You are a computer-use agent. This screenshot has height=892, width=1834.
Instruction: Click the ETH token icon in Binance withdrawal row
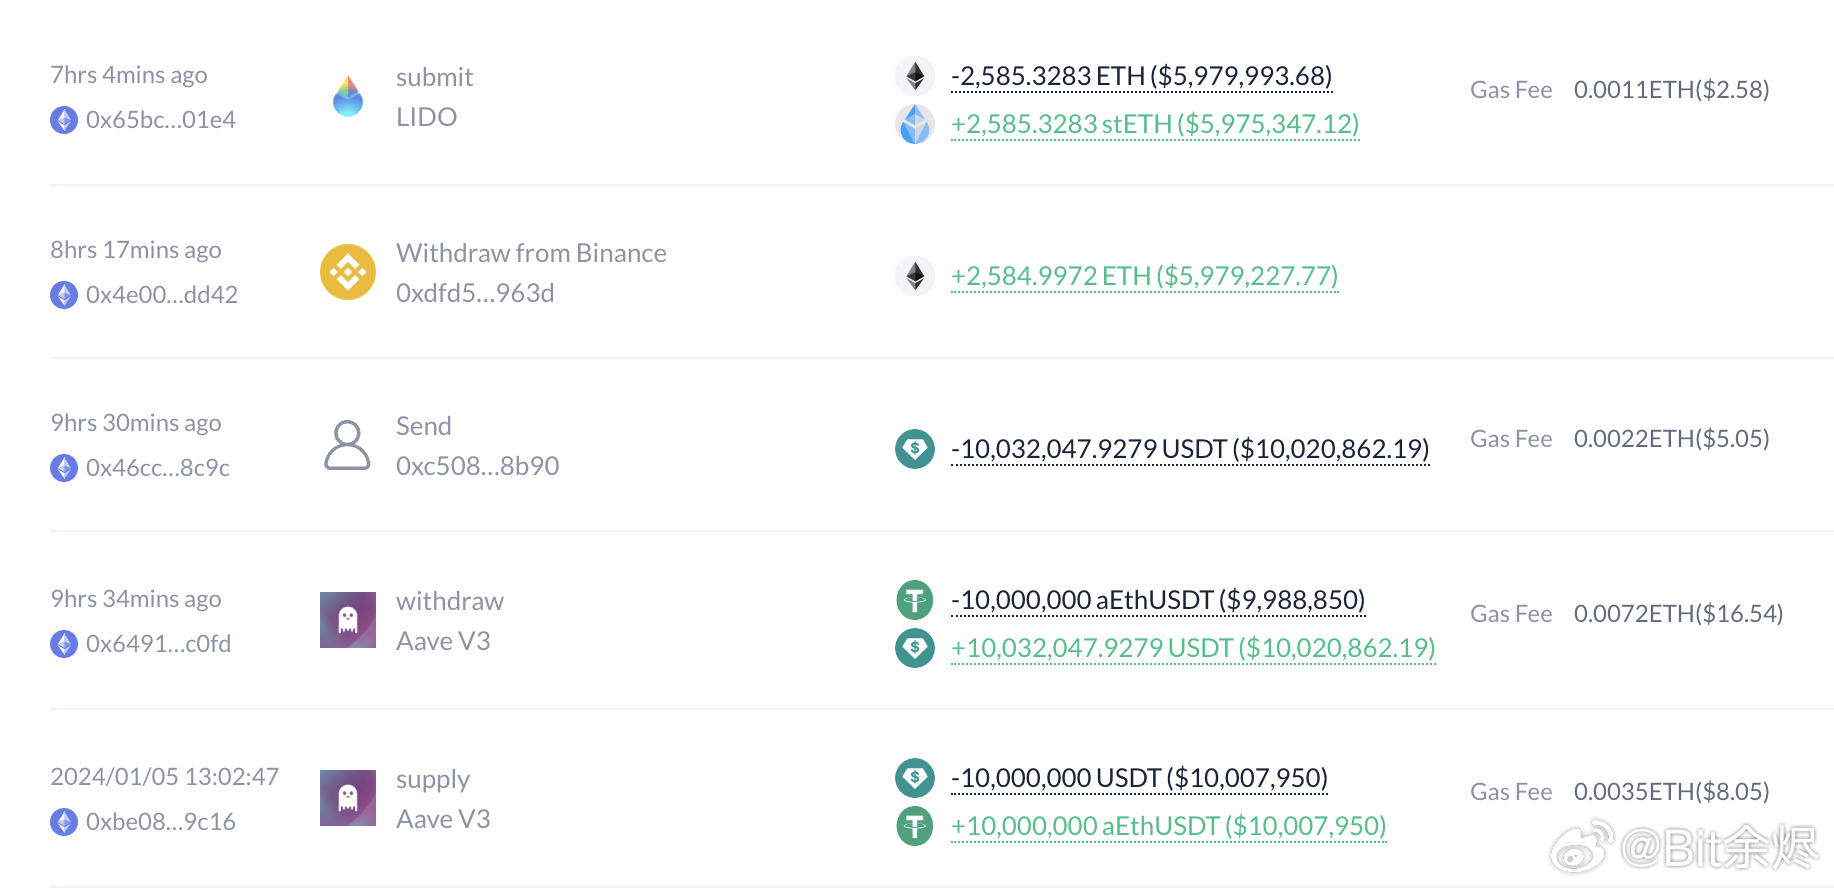[914, 276]
